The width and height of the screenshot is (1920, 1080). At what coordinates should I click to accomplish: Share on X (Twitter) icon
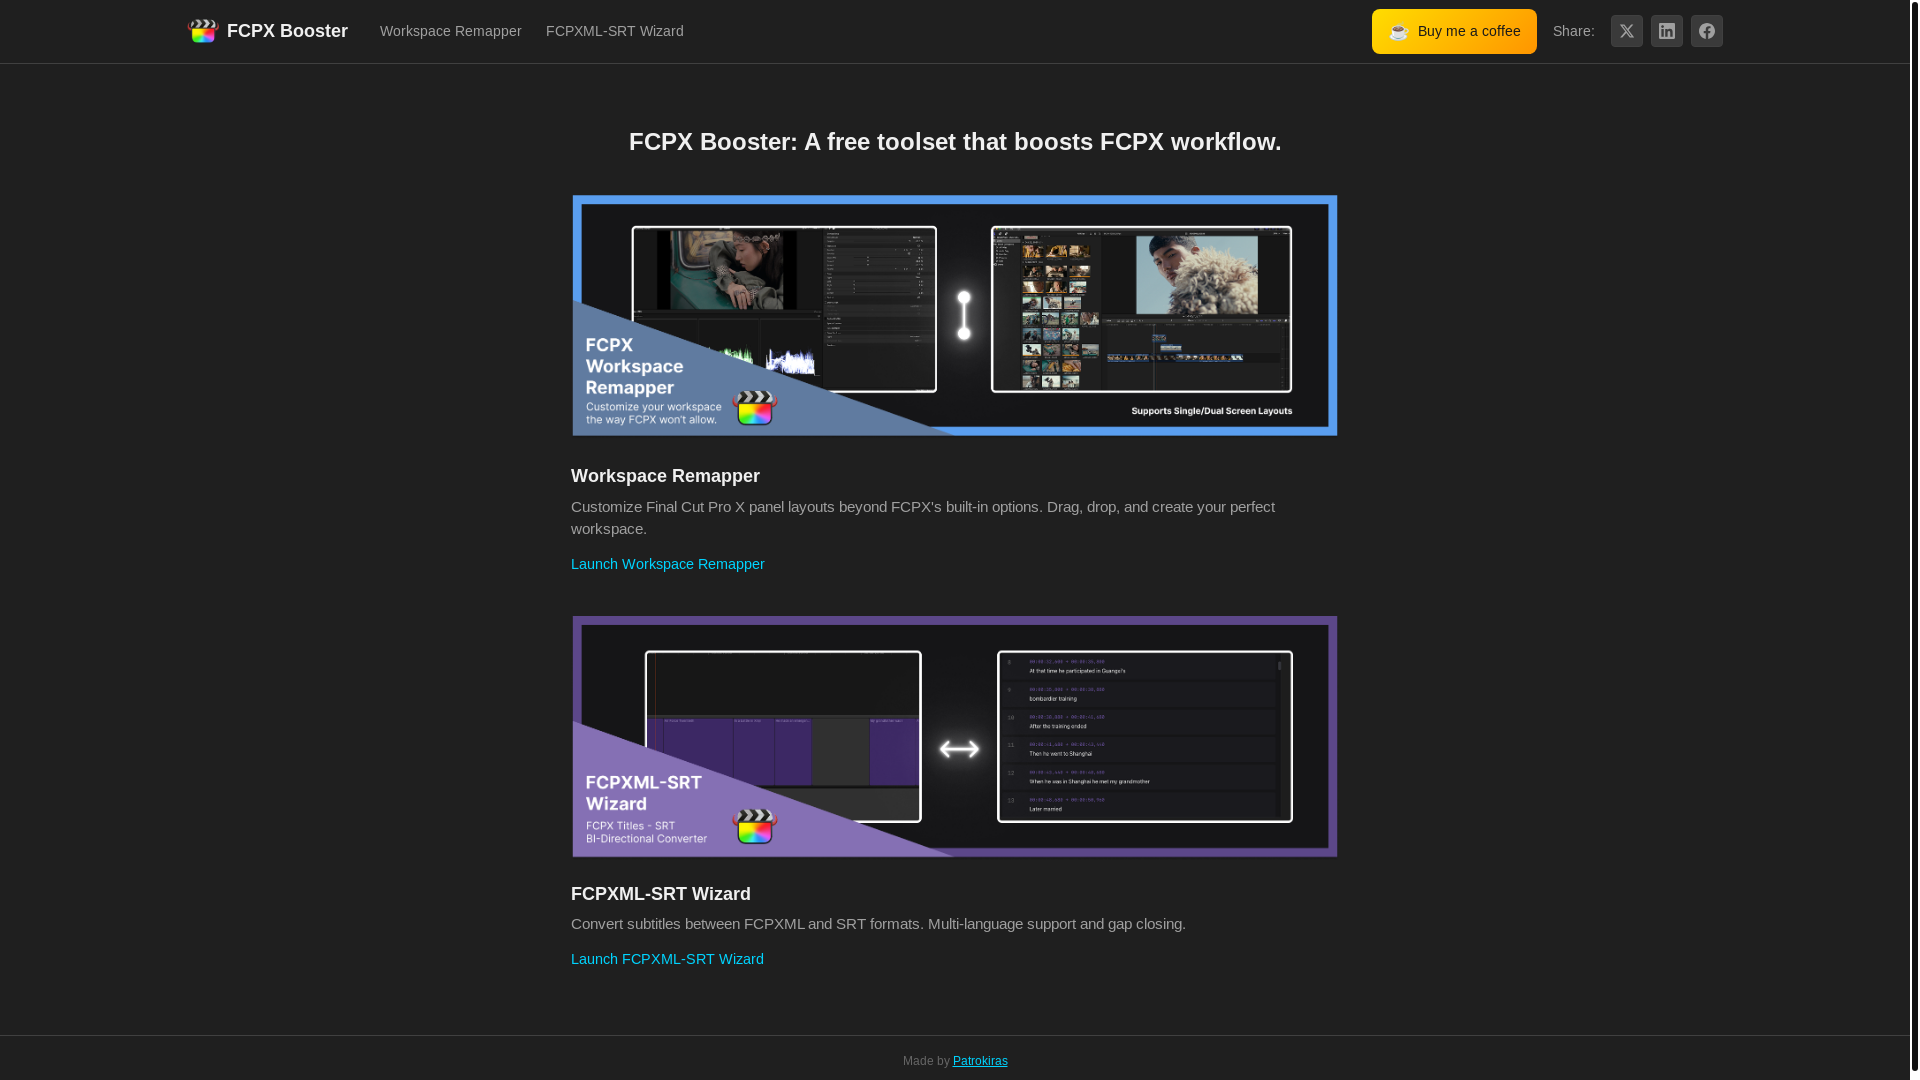tap(1627, 31)
